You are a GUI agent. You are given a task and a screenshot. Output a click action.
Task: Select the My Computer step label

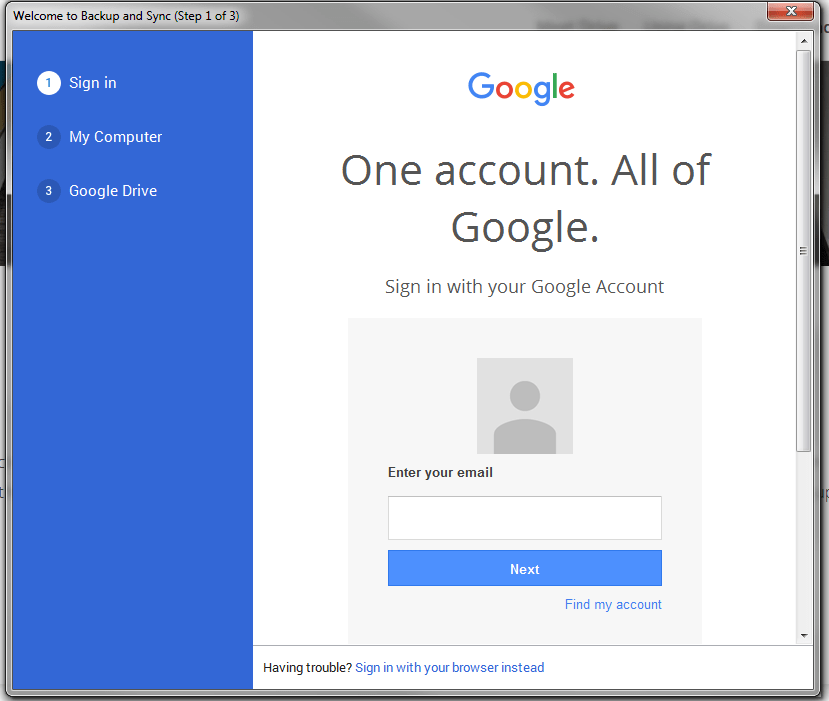[x=115, y=137]
